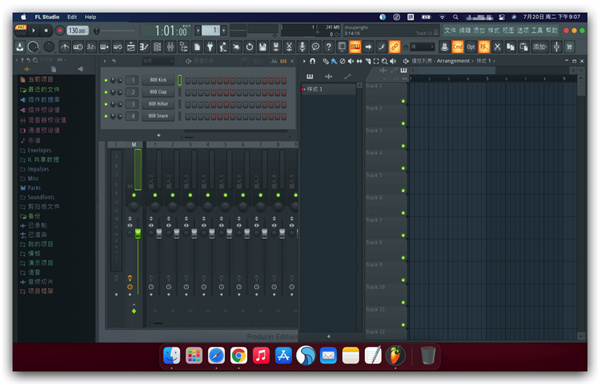
Task: Click the shopping cart icon
Action: [570, 47]
